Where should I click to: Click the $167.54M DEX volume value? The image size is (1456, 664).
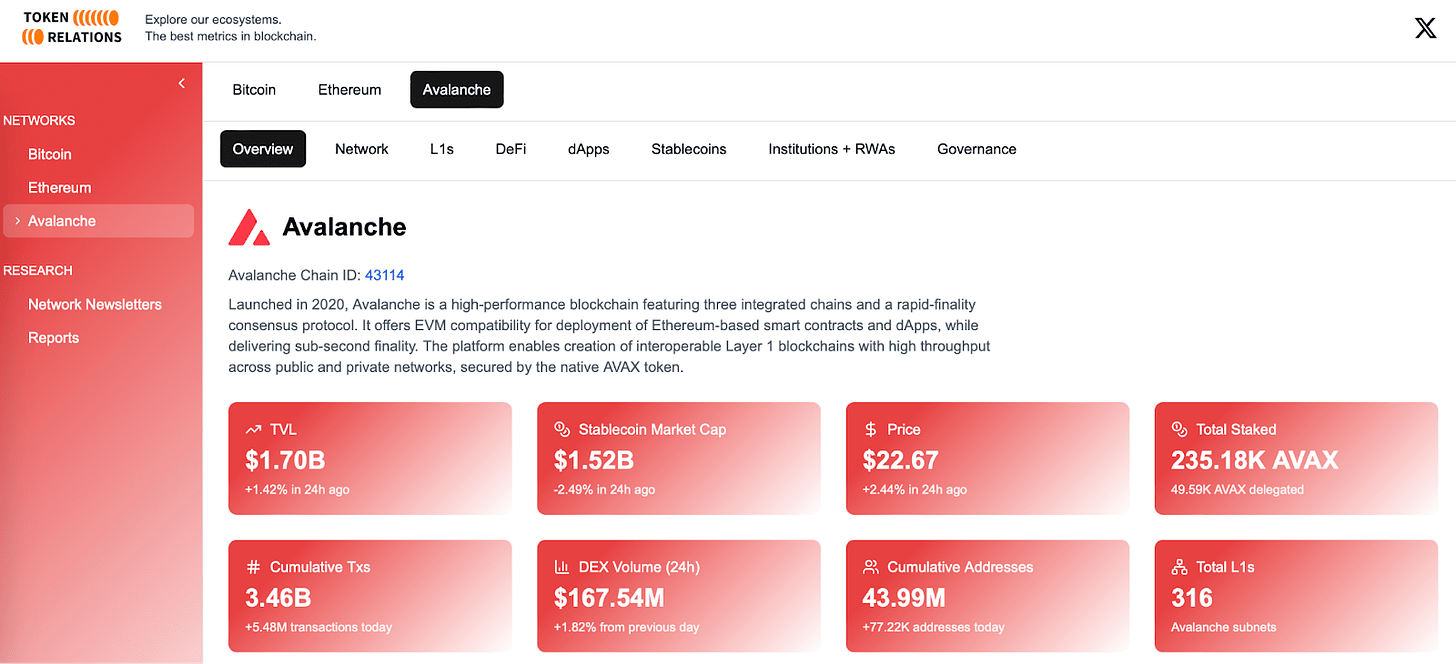point(609,598)
